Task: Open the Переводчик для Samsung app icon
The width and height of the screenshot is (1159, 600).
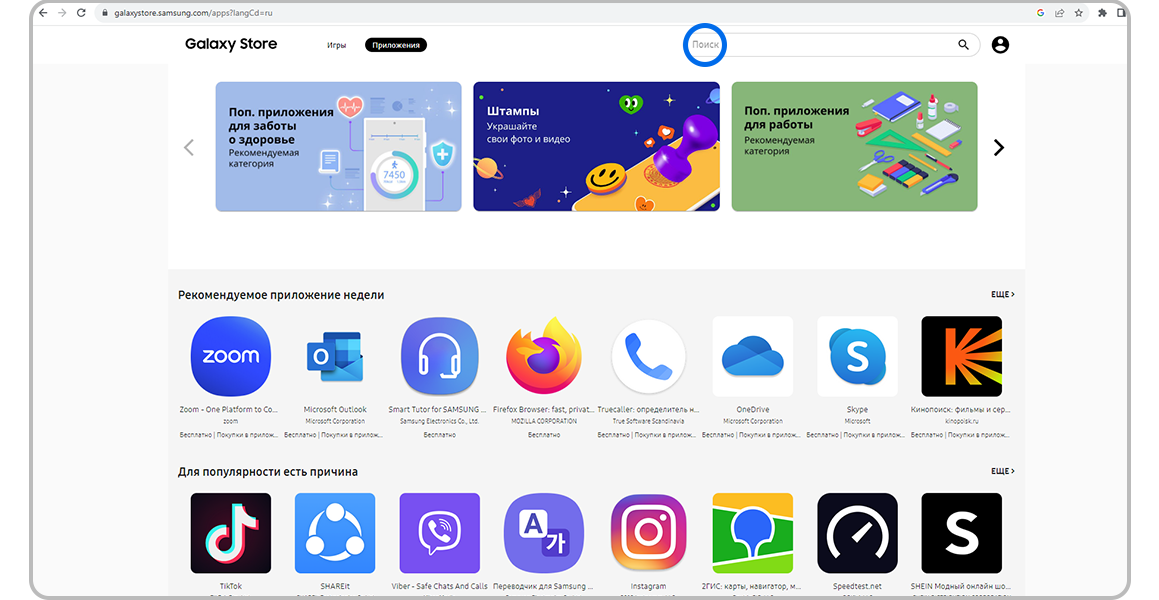Action: pos(544,533)
